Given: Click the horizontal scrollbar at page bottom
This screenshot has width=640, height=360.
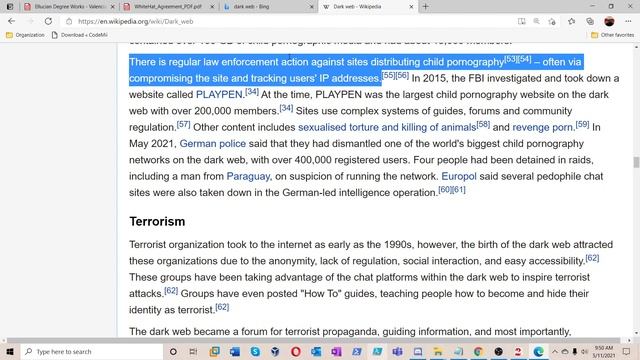Looking at the screenshot, I should pos(314,340).
